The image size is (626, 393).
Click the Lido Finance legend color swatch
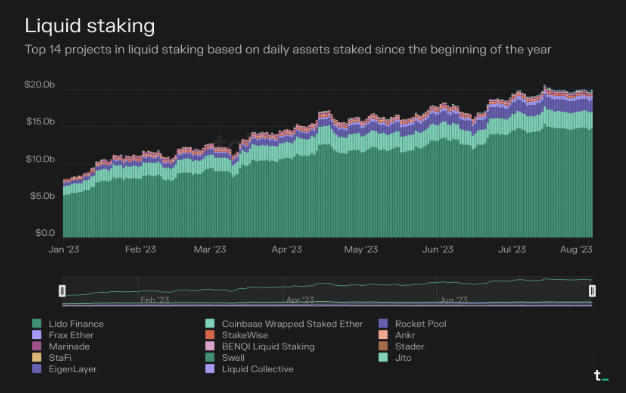(x=36, y=324)
